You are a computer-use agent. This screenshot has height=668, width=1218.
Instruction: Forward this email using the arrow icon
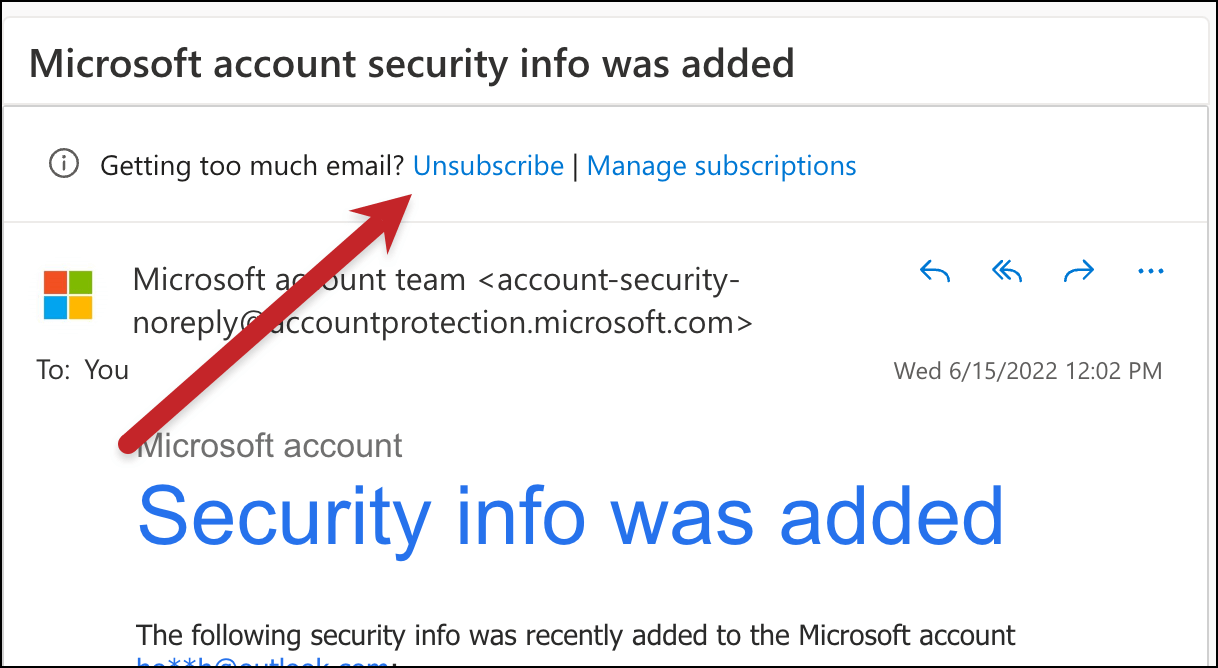pyautogui.click(x=1079, y=272)
